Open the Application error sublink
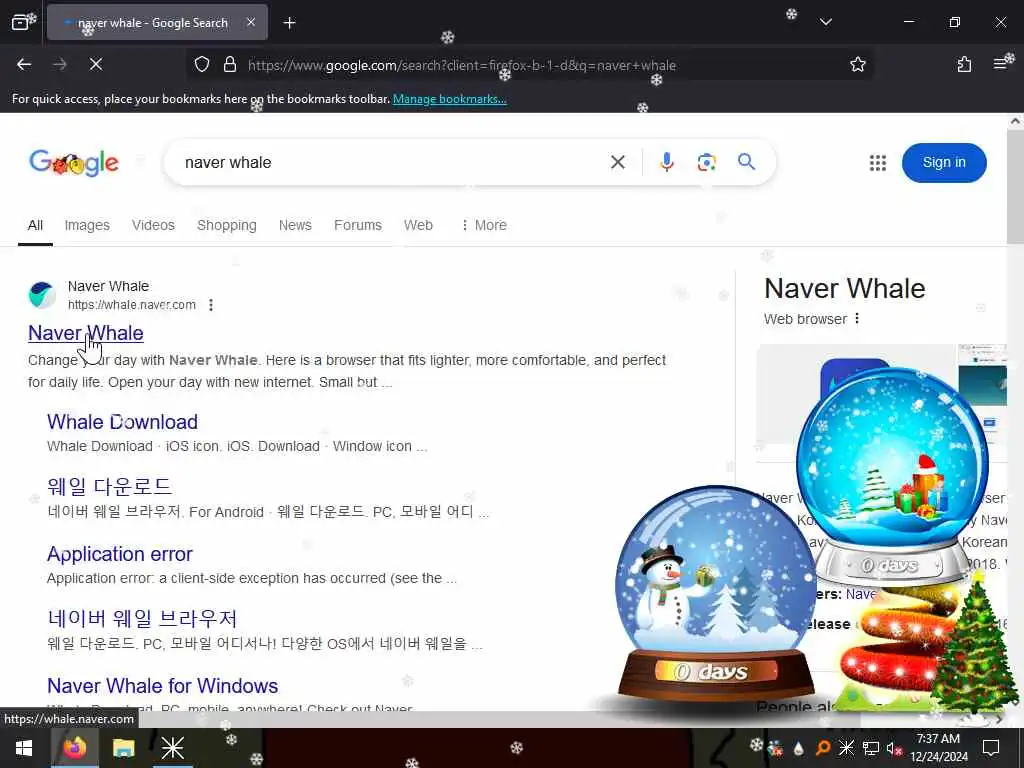This screenshot has height=768, width=1024. click(120, 554)
